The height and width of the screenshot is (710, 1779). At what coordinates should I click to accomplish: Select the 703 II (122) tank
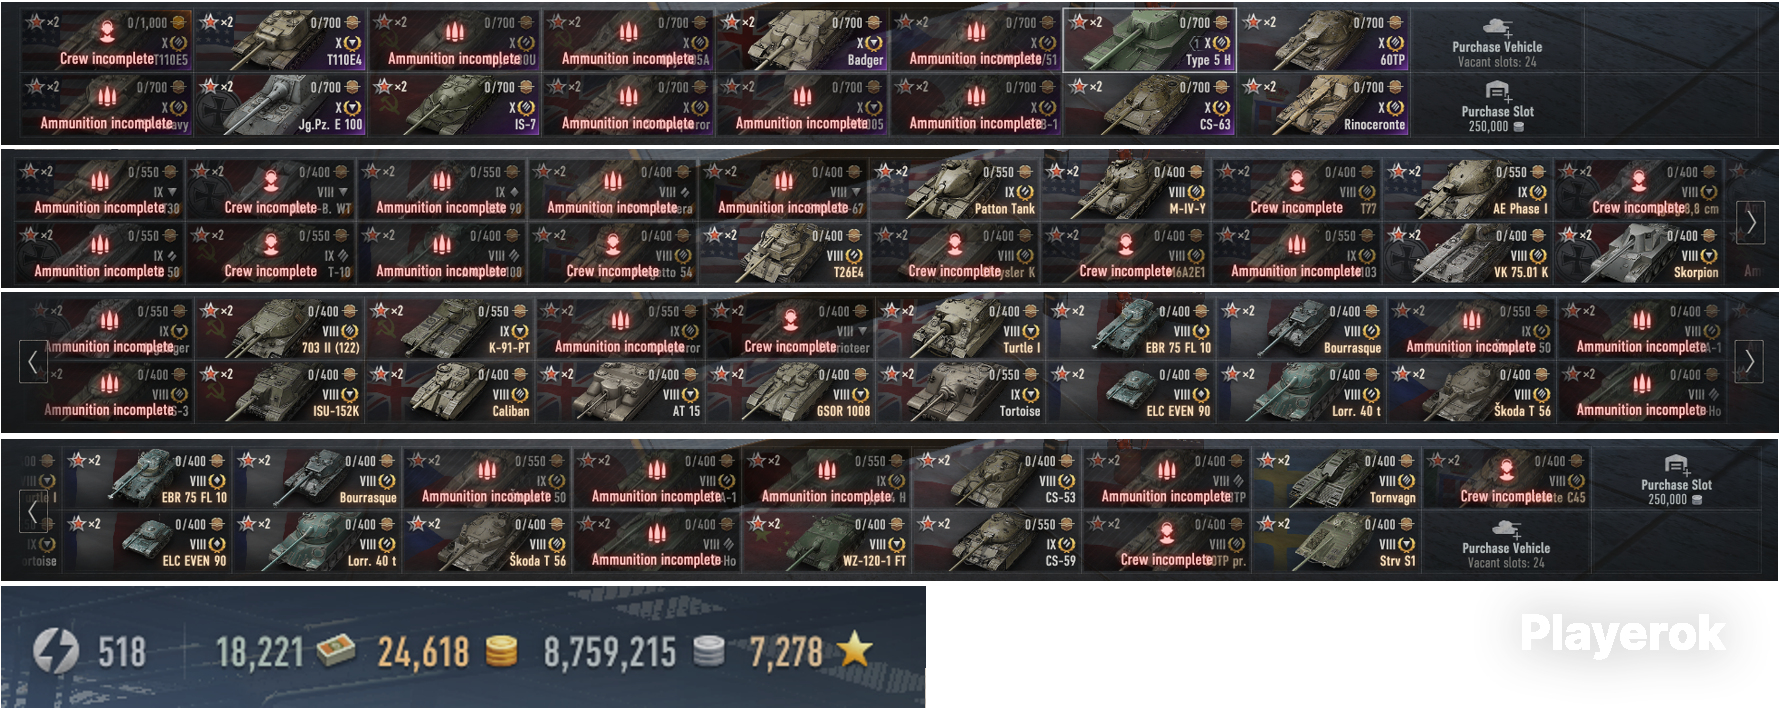[x=280, y=328]
